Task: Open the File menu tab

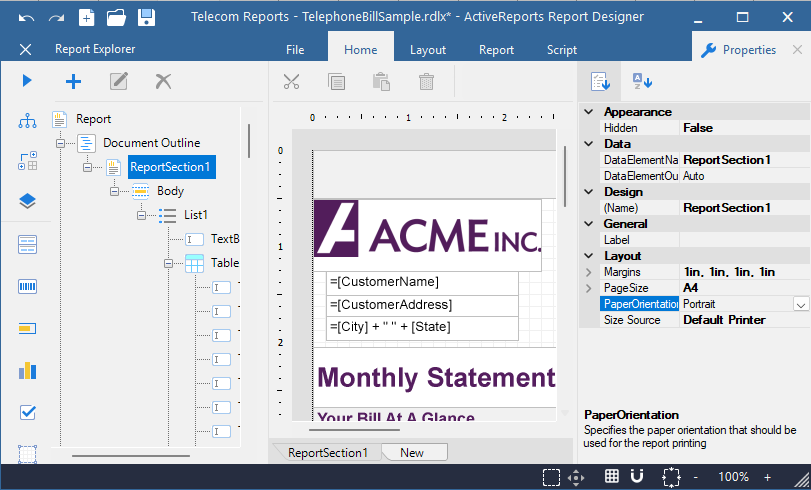Action: click(295, 50)
